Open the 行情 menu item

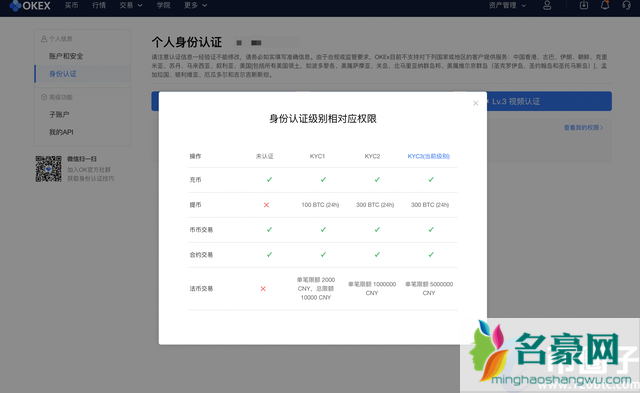point(99,5)
